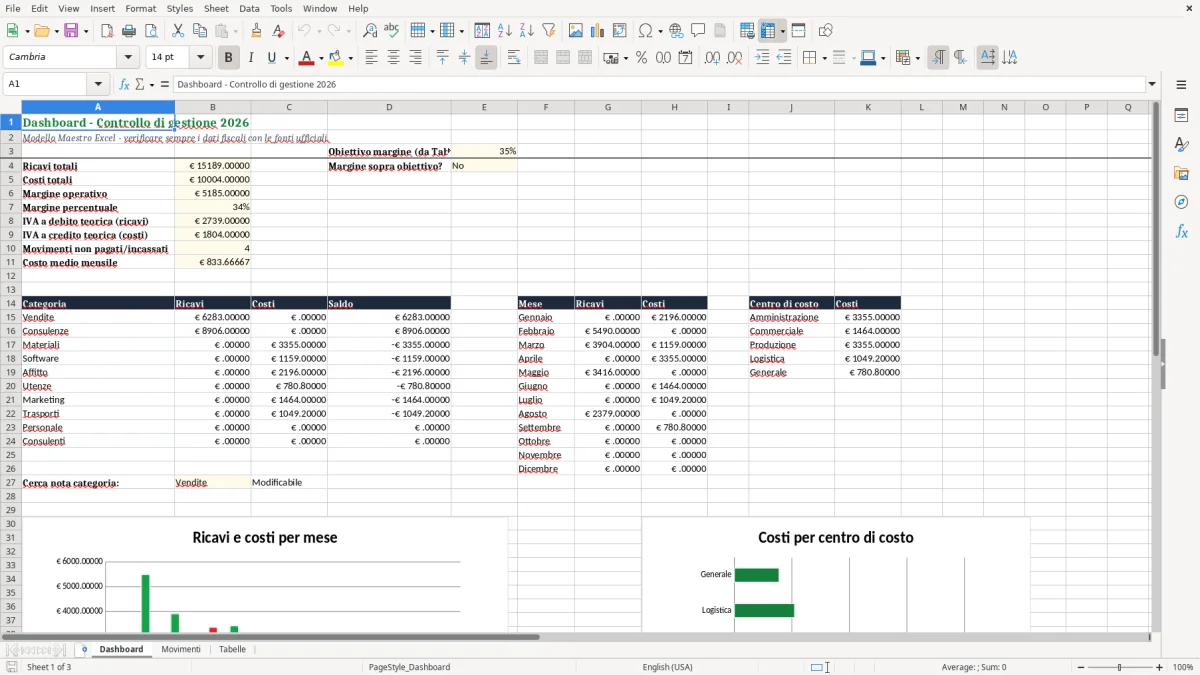Viewport: 1200px width, 675px height.
Task: Toggle Underline formatting
Action: click(271, 58)
